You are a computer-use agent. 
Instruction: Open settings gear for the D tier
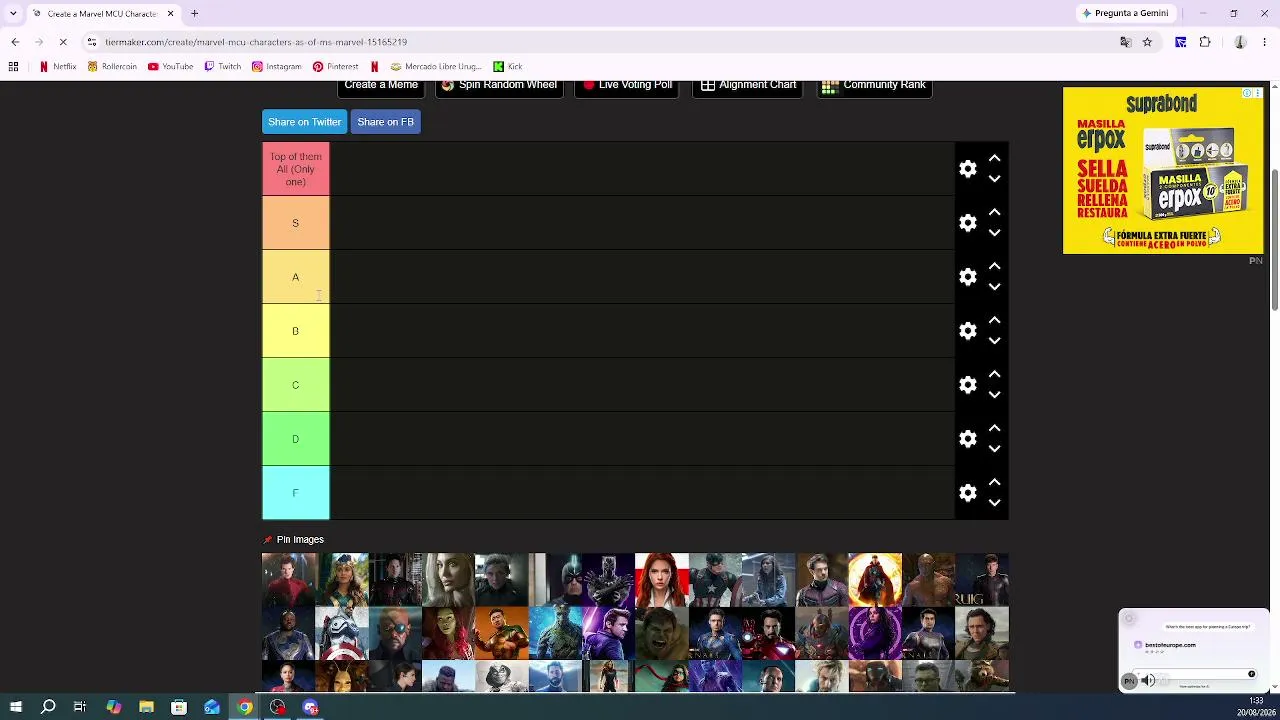coord(967,439)
